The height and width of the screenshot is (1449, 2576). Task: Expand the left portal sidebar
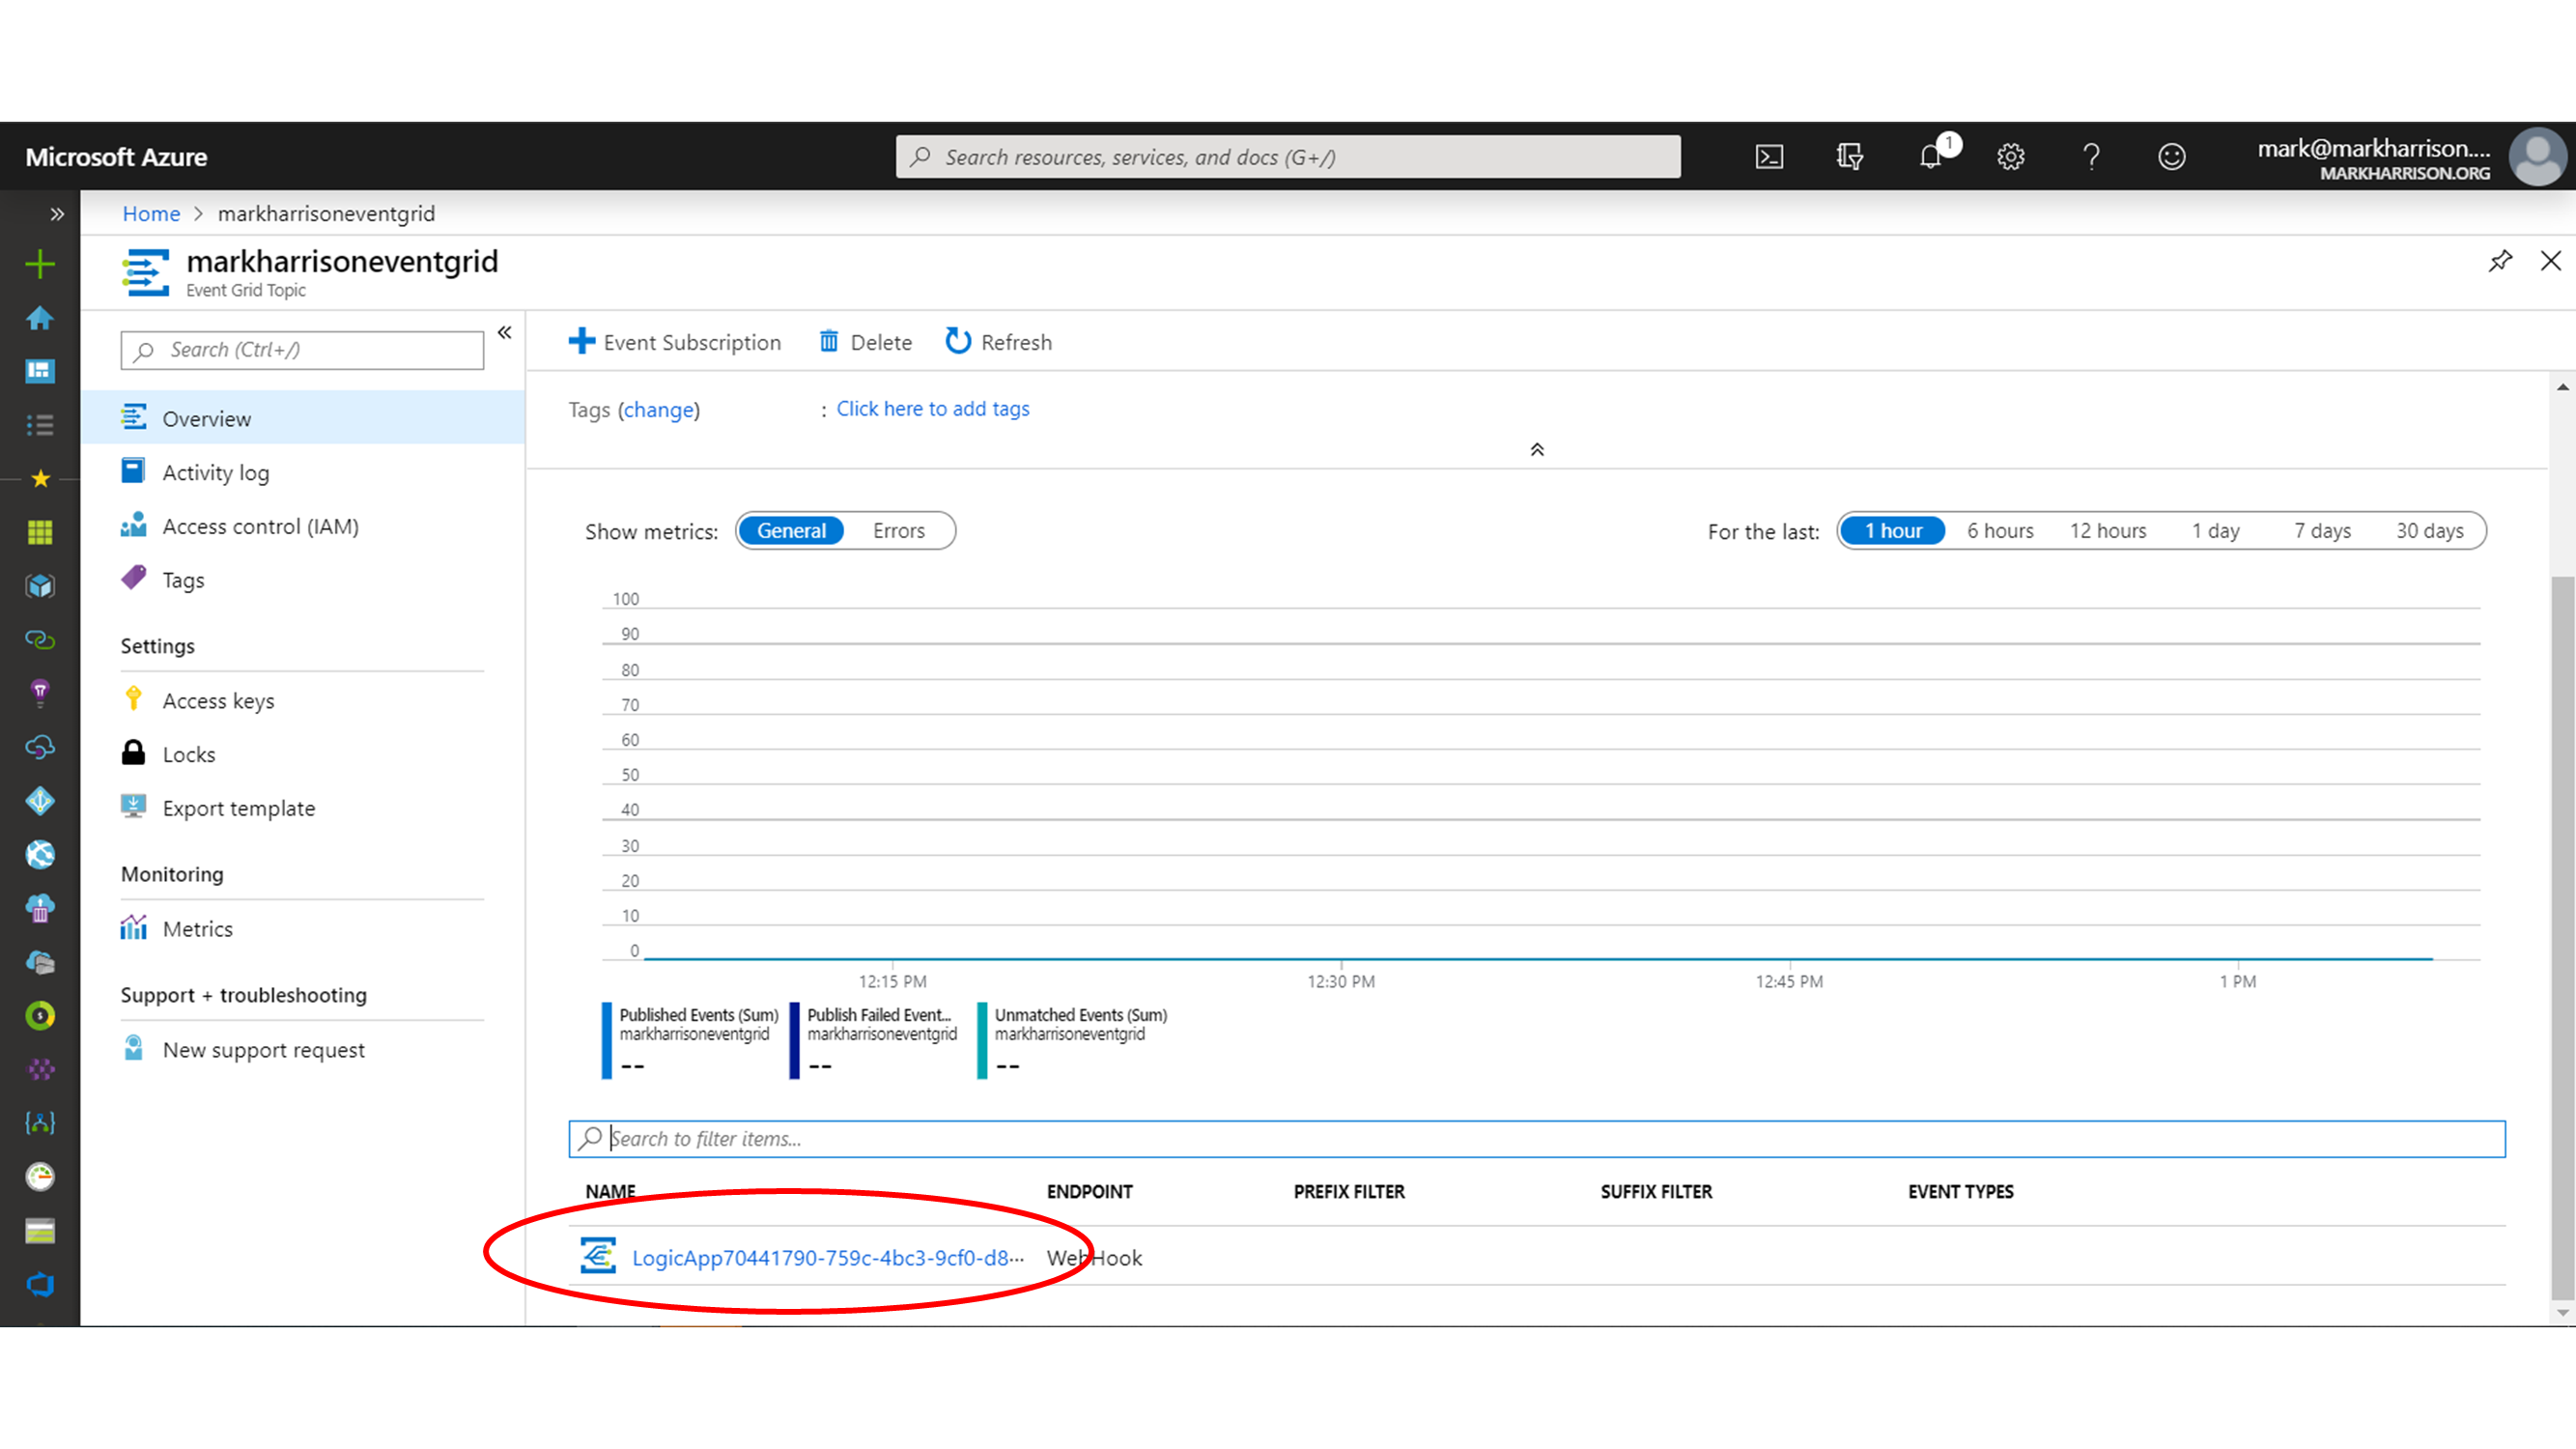[x=57, y=214]
